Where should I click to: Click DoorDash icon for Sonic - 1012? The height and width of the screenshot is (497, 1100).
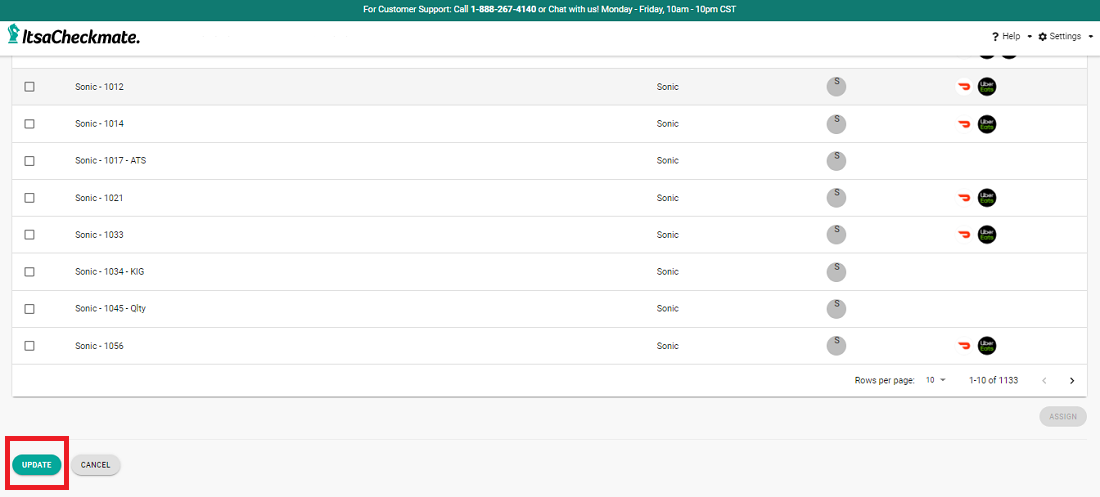click(x=964, y=87)
